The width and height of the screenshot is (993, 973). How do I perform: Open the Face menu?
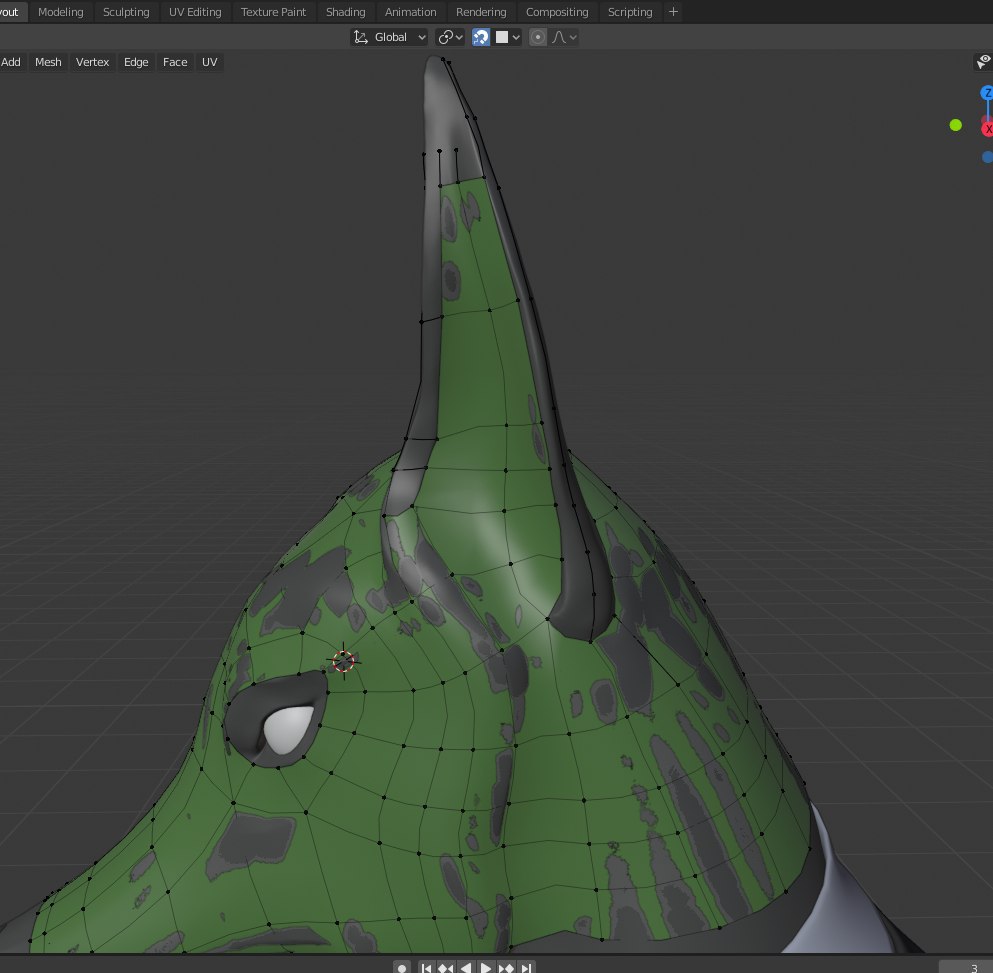(175, 62)
